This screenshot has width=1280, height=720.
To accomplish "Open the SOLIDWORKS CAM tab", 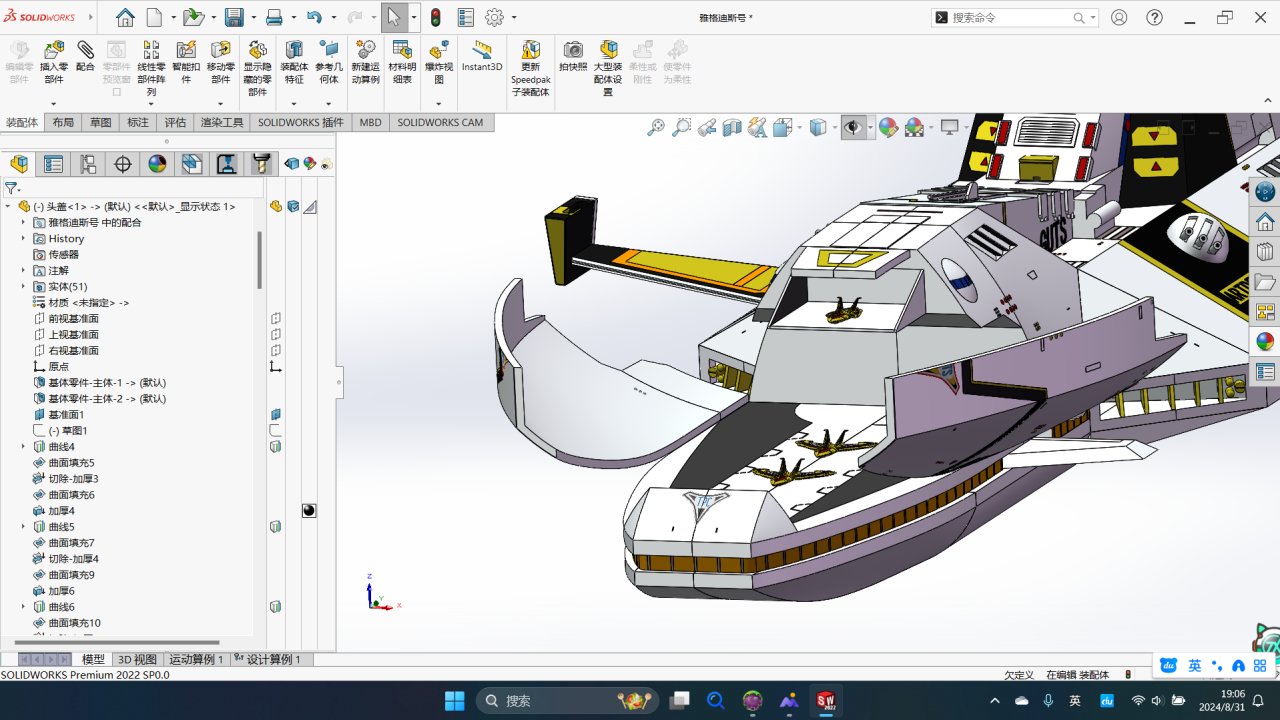I will point(439,122).
